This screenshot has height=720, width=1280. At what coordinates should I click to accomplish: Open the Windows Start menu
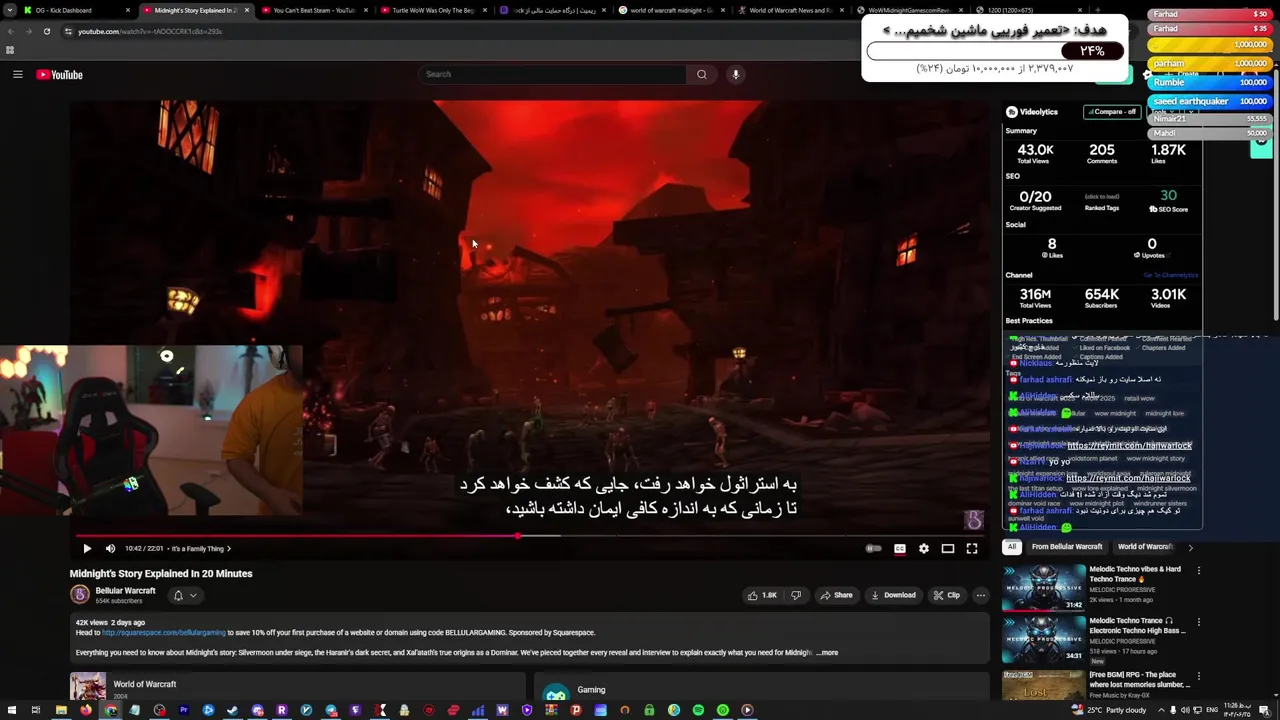click(x=10, y=710)
